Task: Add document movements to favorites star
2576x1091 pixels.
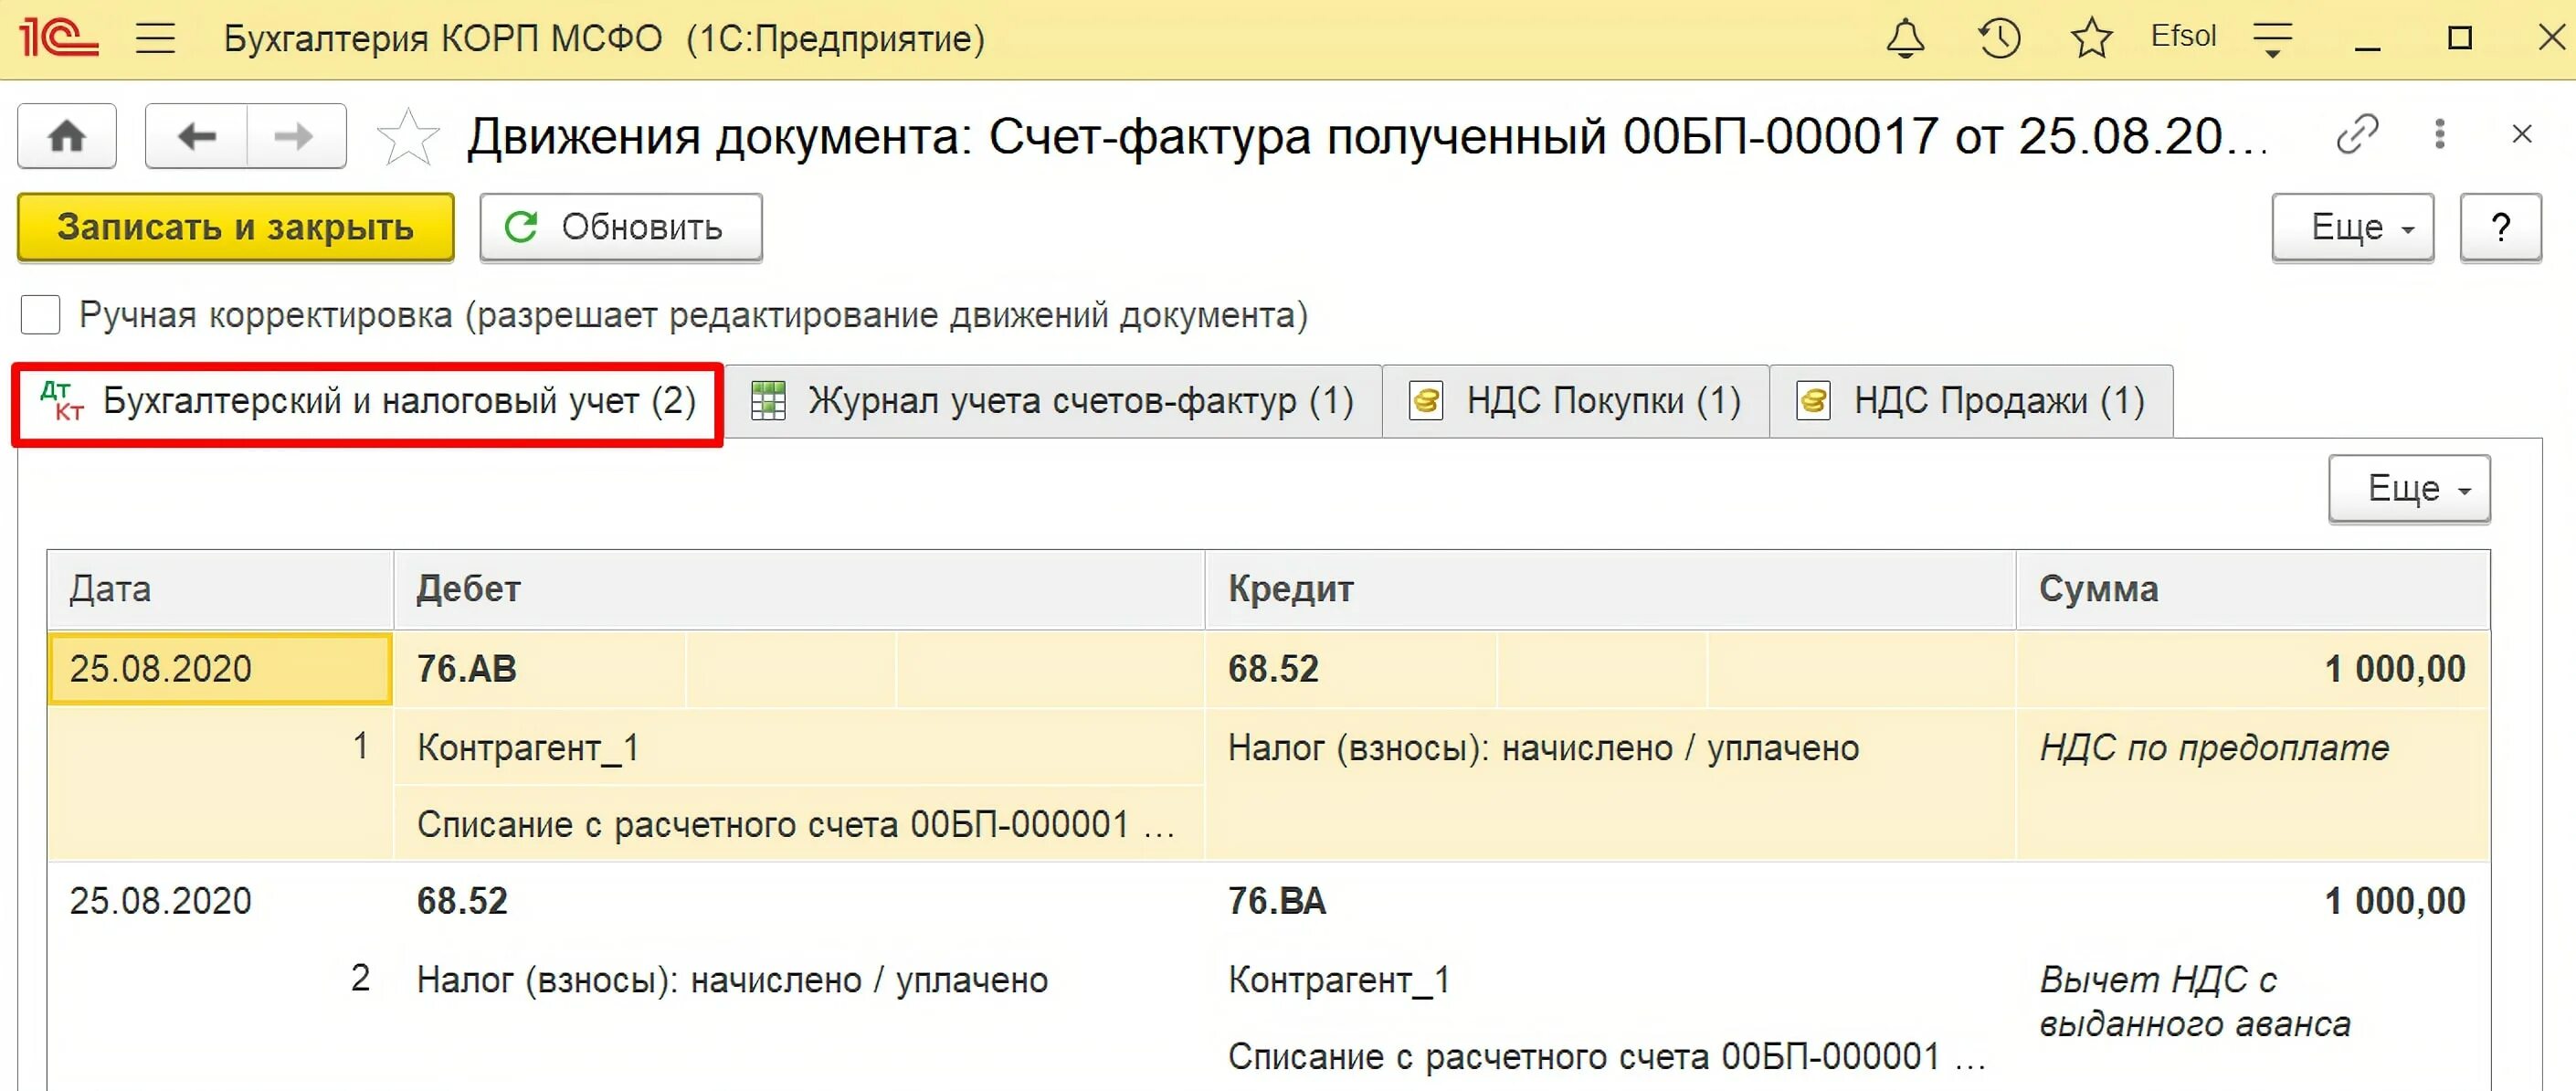Action: click(408, 137)
